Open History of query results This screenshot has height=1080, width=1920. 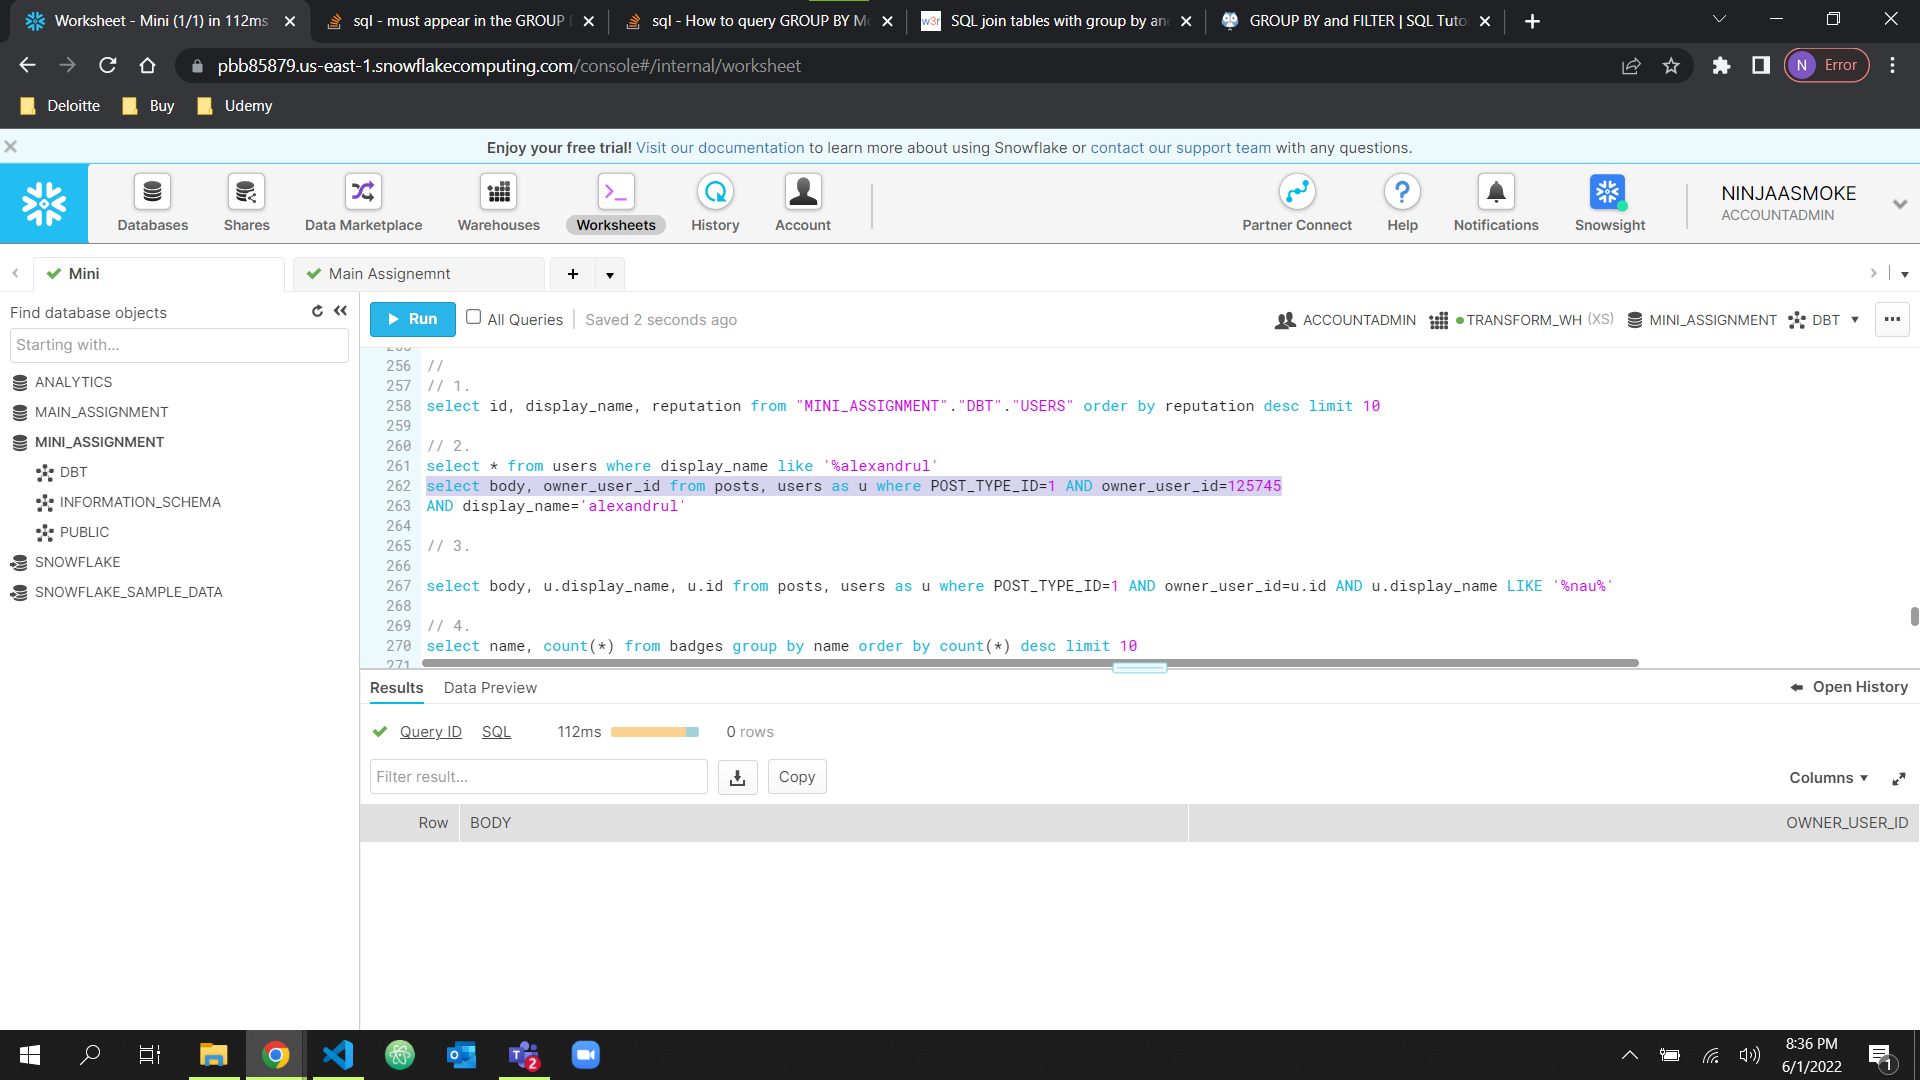pyautogui.click(x=1847, y=687)
